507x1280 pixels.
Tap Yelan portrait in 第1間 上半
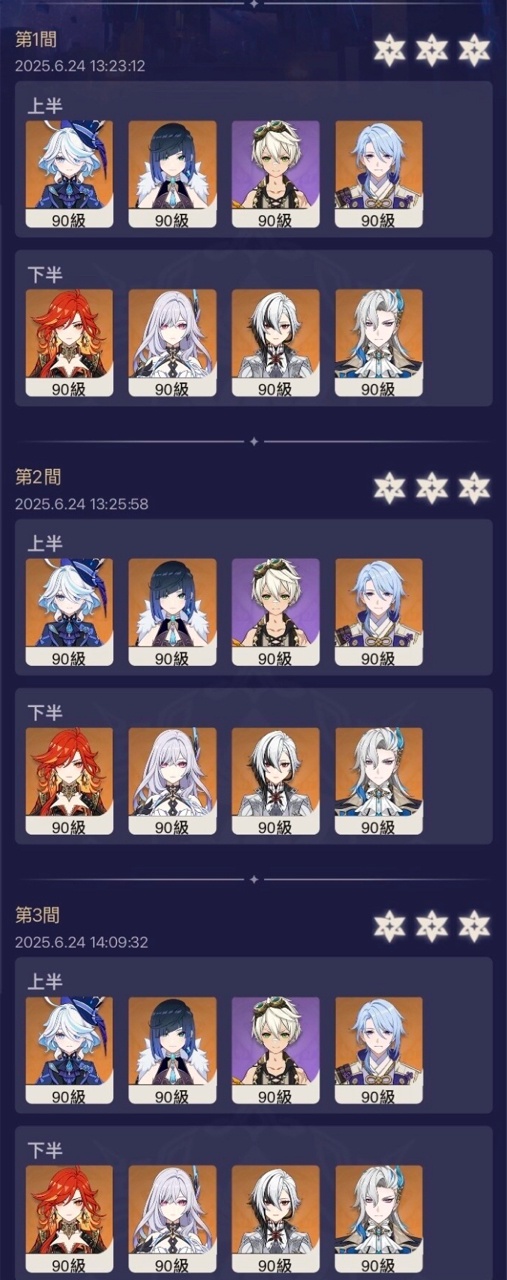pos(172,174)
